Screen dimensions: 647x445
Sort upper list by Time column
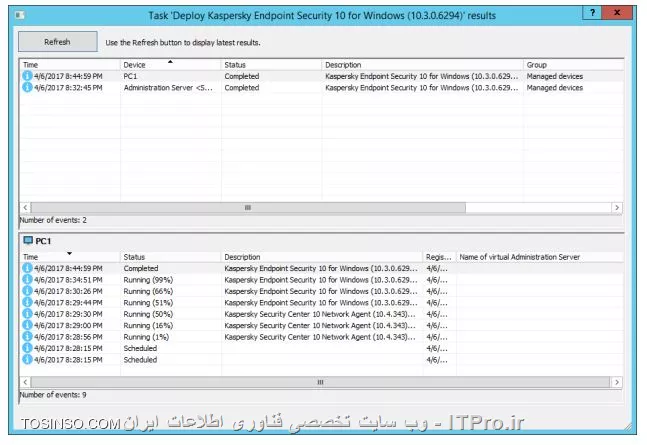pyautogui.click(x=69, y=65)
